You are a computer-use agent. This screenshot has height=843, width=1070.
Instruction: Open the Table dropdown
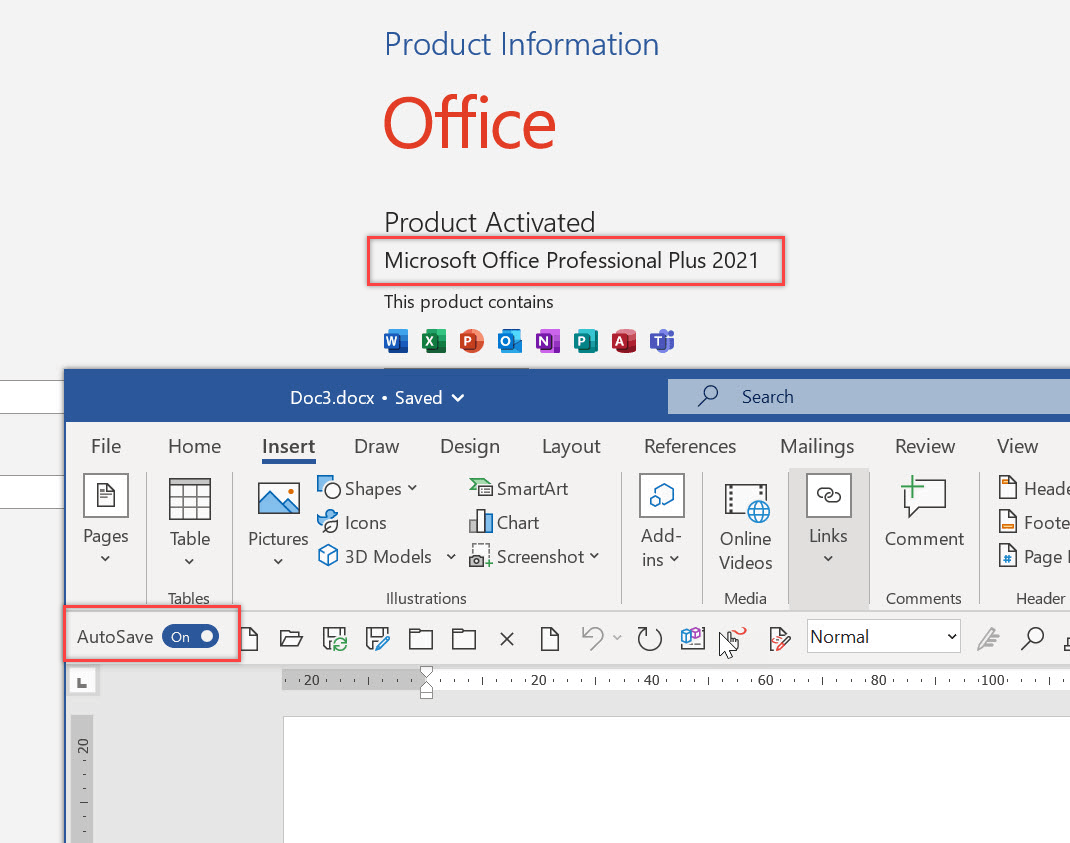coord(189,522)
